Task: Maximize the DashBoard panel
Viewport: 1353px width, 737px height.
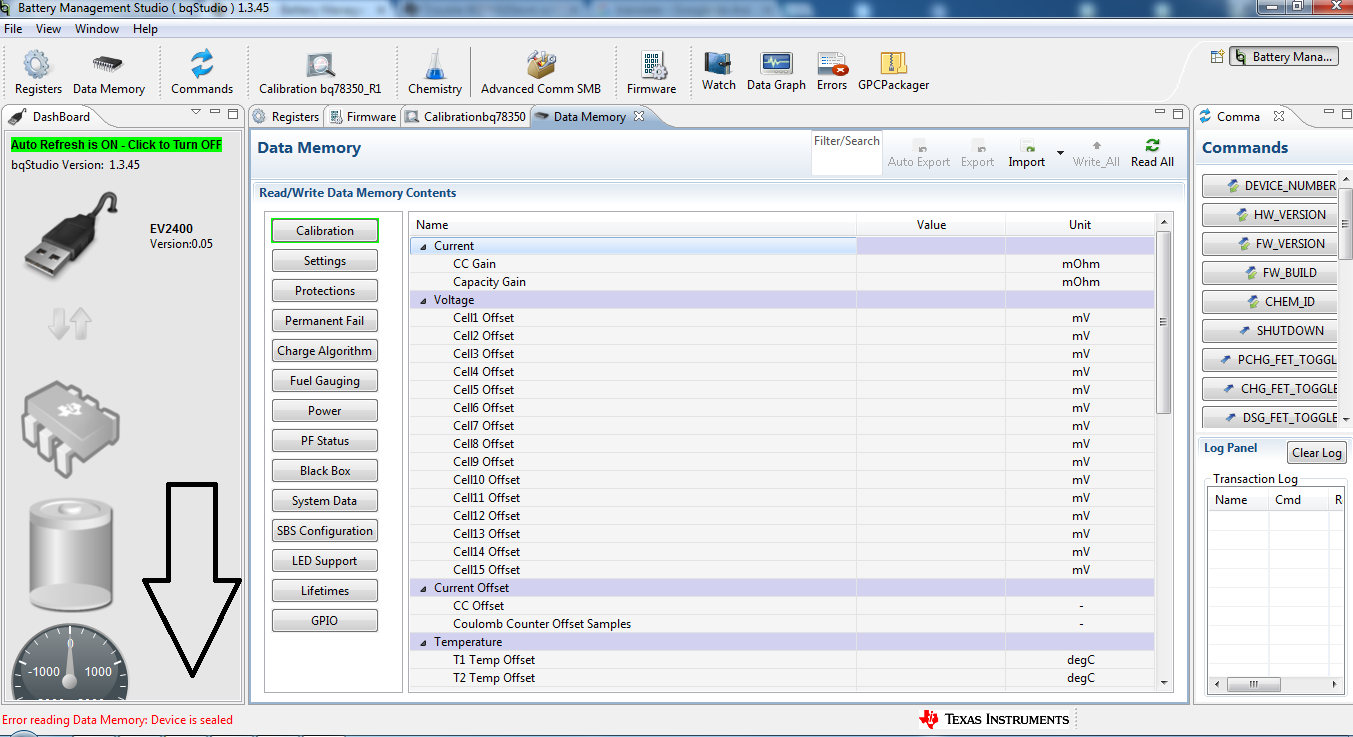Action: click(x=233, y=114)
